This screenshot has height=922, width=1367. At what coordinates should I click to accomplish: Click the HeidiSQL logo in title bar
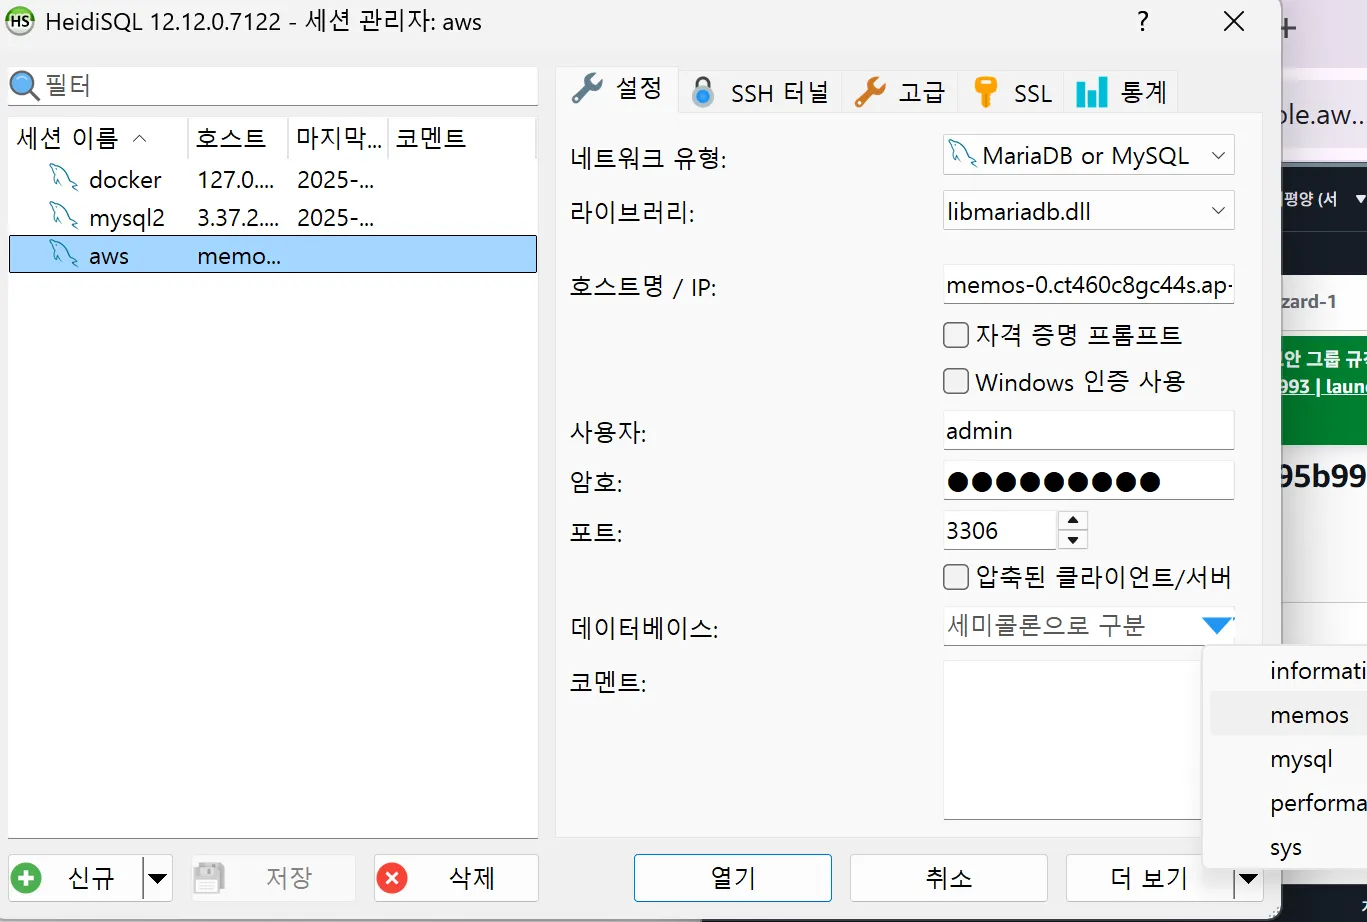click(x=20, y=21)
